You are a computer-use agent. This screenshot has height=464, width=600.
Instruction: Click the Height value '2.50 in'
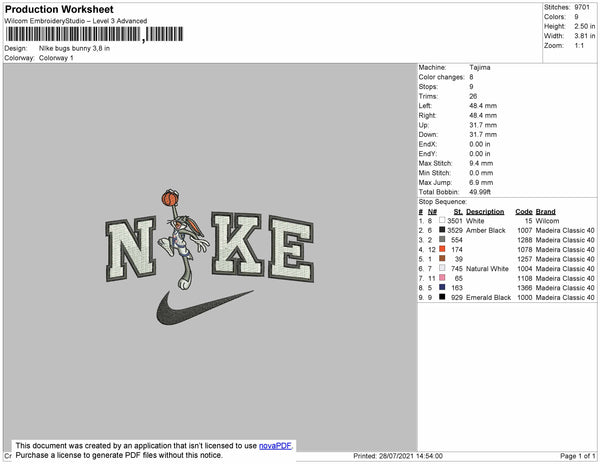click(x=584, y=26)
